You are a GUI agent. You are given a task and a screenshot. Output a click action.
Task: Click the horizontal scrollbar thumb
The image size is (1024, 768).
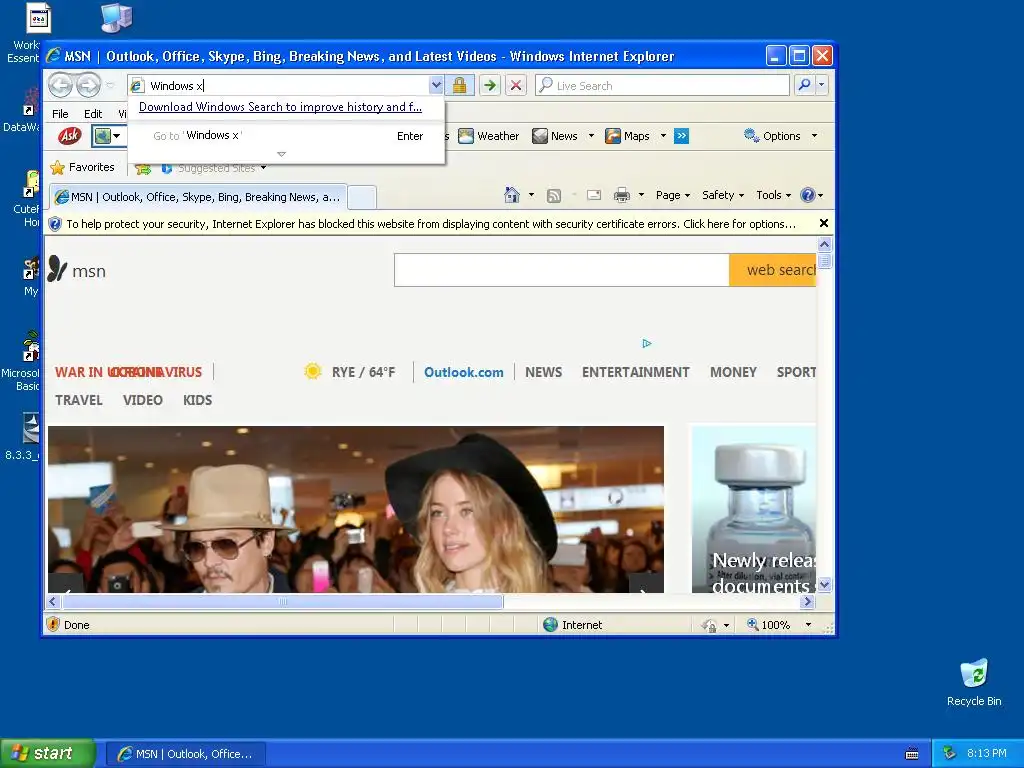click(282, 601)
